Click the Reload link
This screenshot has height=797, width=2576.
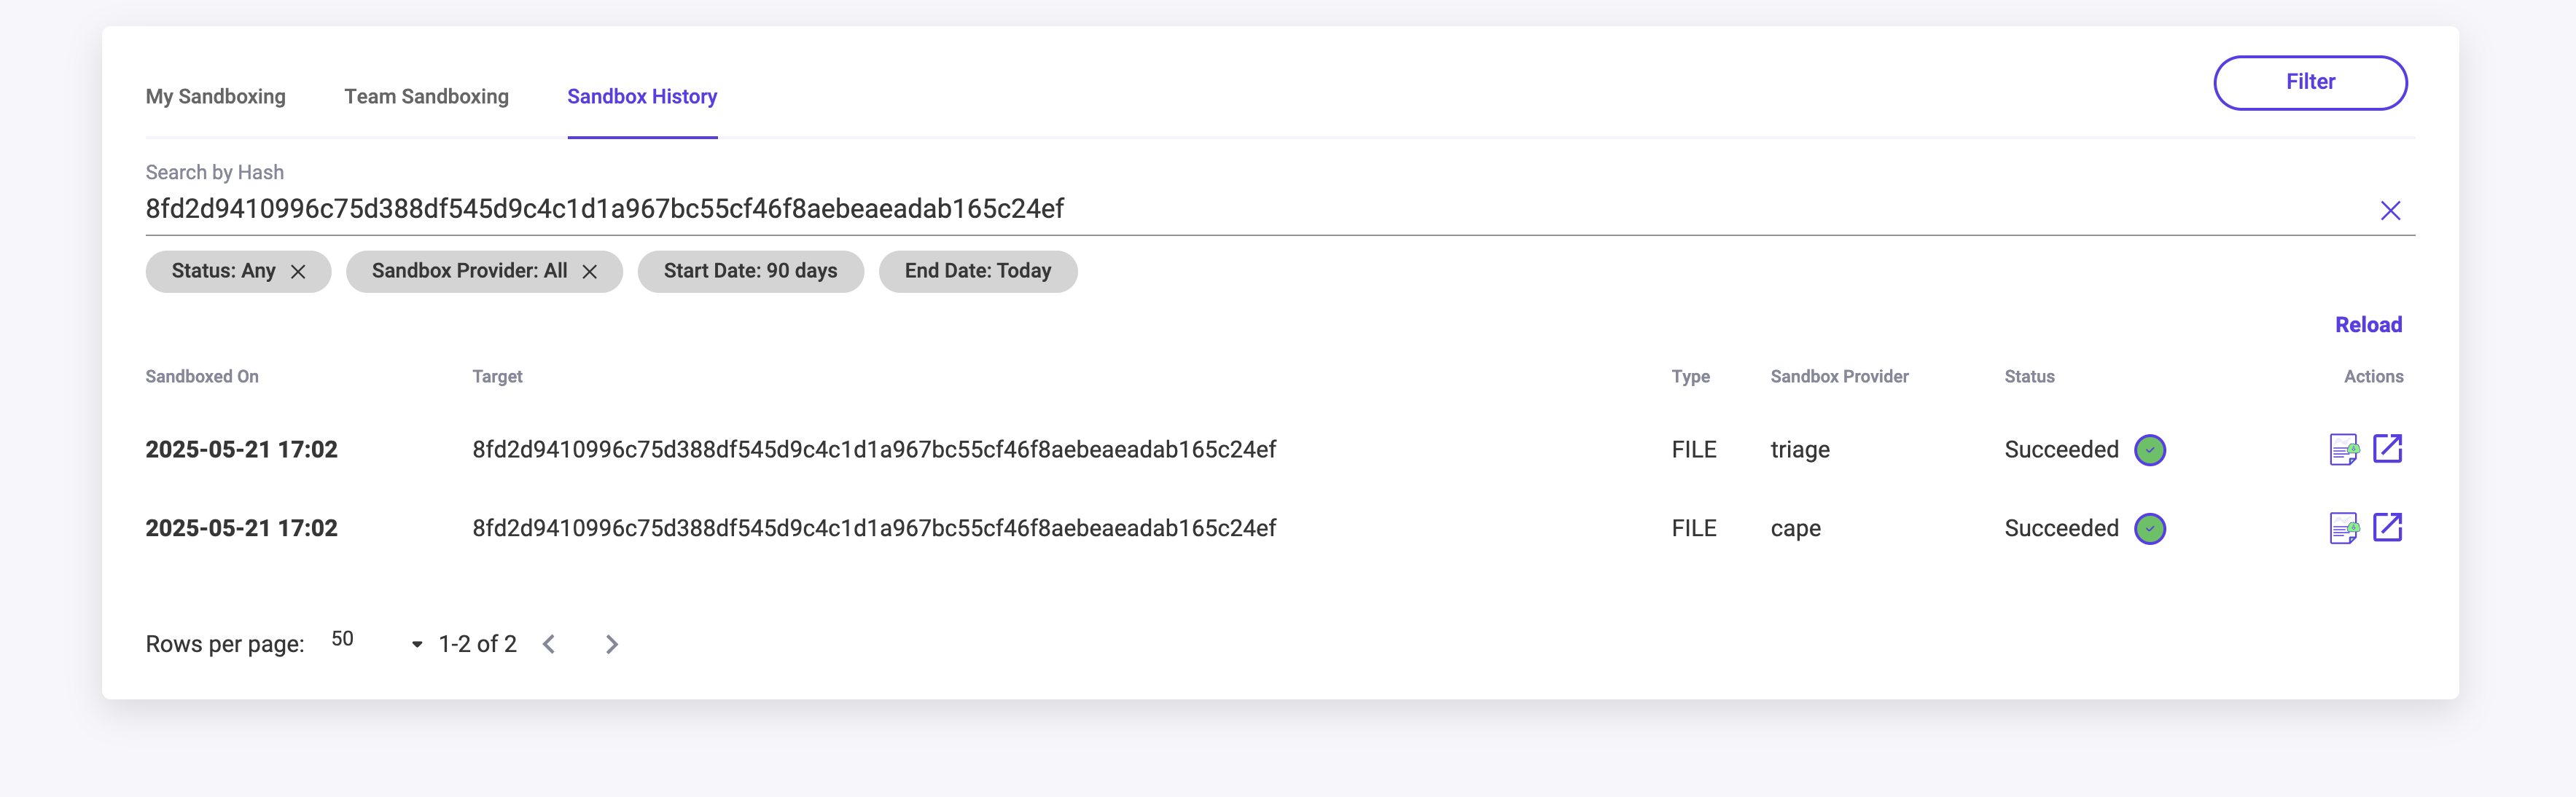point(2367,325)
